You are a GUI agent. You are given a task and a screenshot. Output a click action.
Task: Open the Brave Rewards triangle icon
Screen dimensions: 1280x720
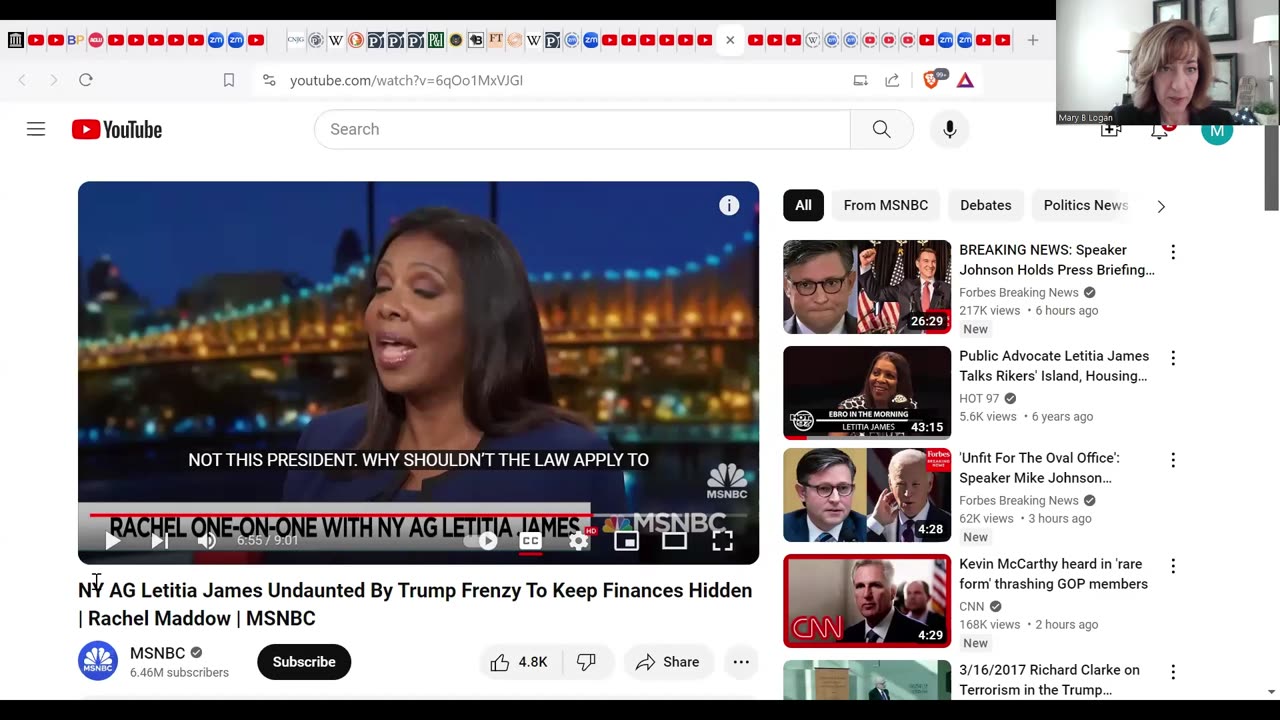pos(965,80)
